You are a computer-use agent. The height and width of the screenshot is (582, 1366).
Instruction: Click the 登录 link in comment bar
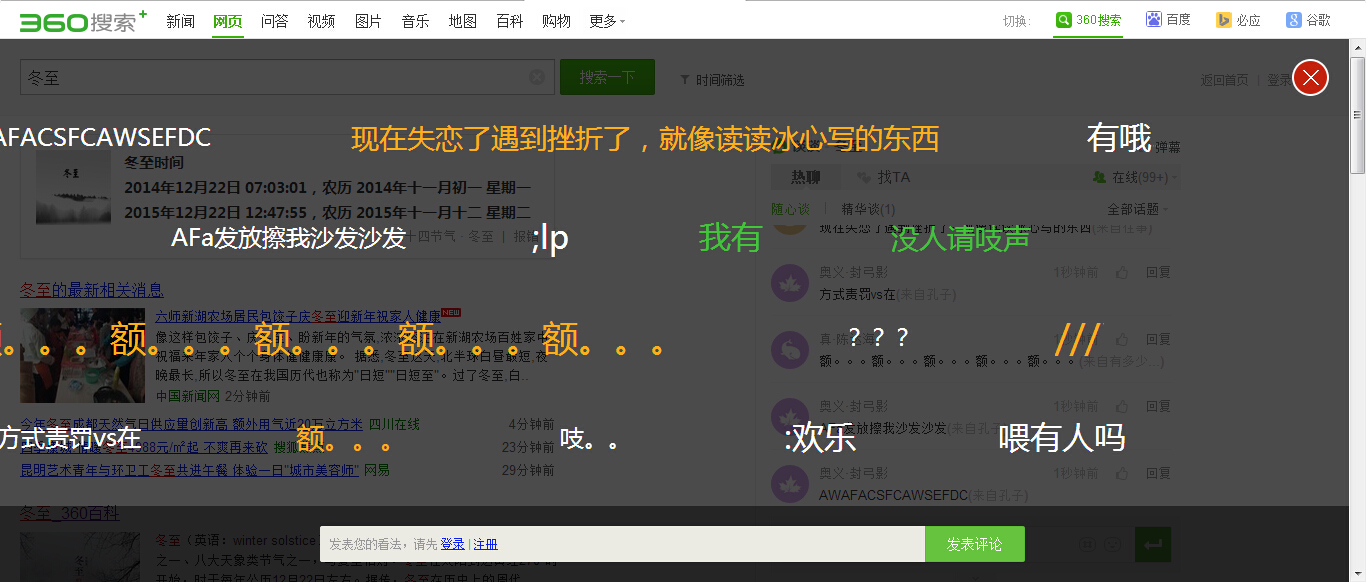[x=452, y=544]
